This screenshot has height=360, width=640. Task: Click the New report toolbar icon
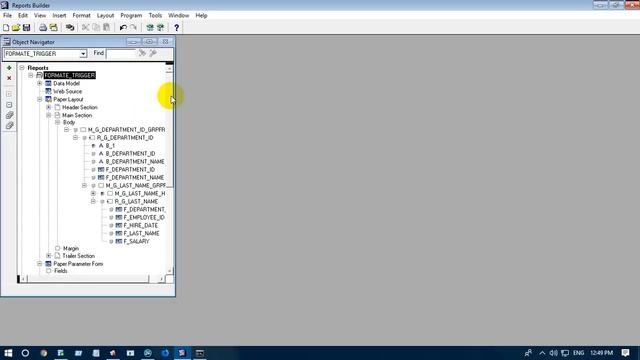click(x=6, y=28)
